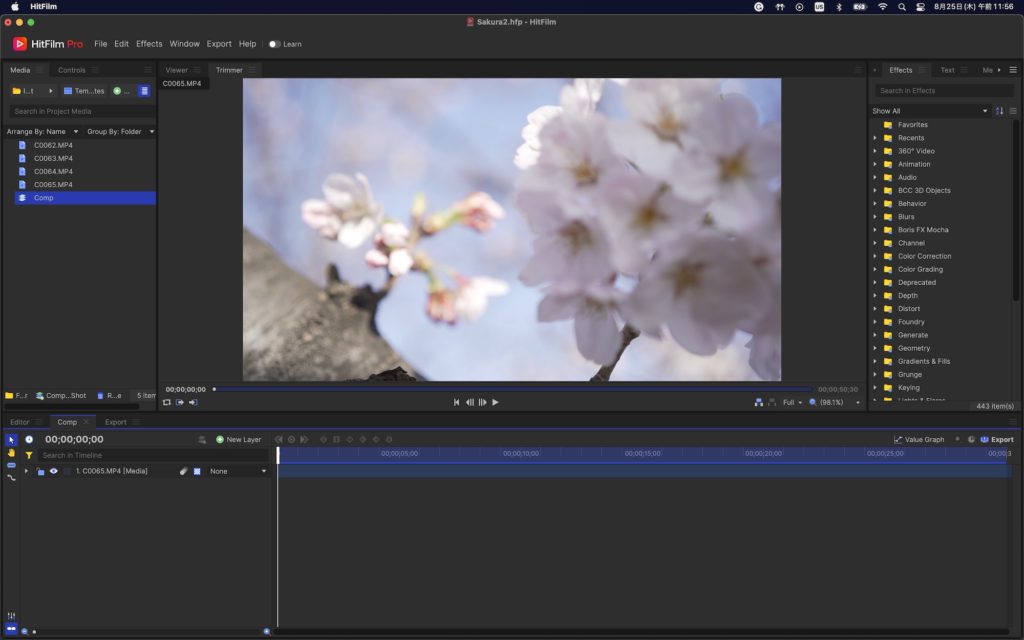Image resolution: width=1024 pixels, height=640 pixels.
Task: Click the yellow filter icon beside timeline search
Action: pyautogui.click(x=29, y=455)
